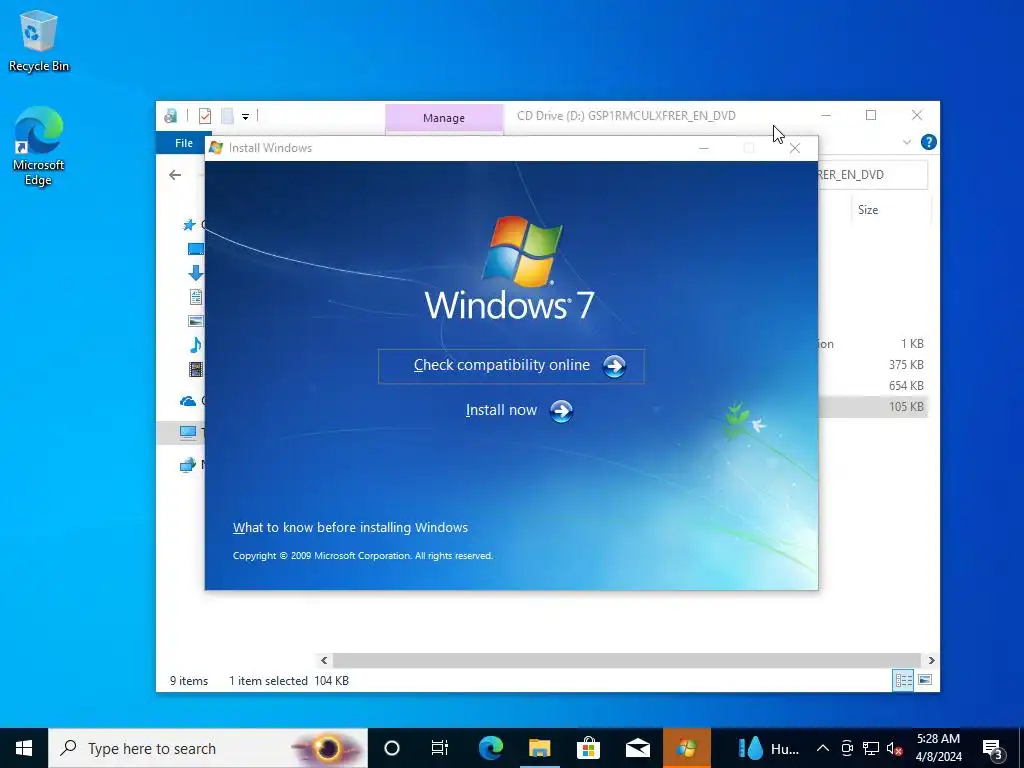The width and height of the screenshot is (1024, 768).
Task: Open Cortana circle on taskbar
Action: 392,748
